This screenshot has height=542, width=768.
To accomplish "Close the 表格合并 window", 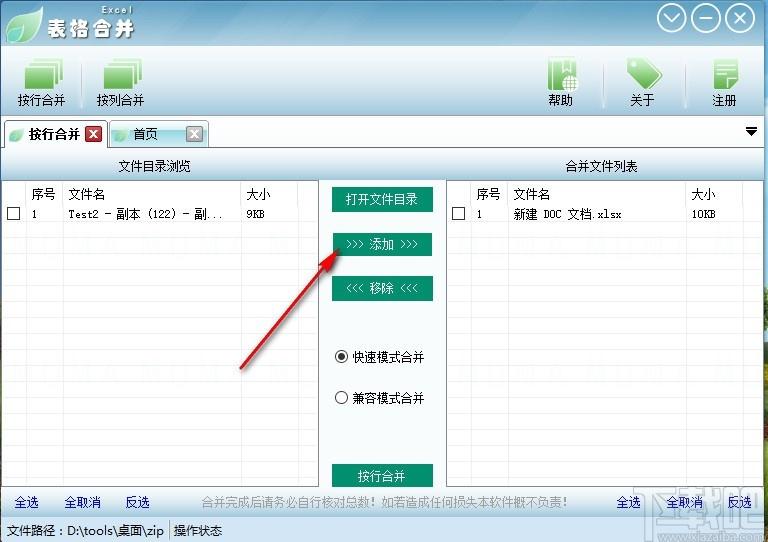I will [740, 18].
